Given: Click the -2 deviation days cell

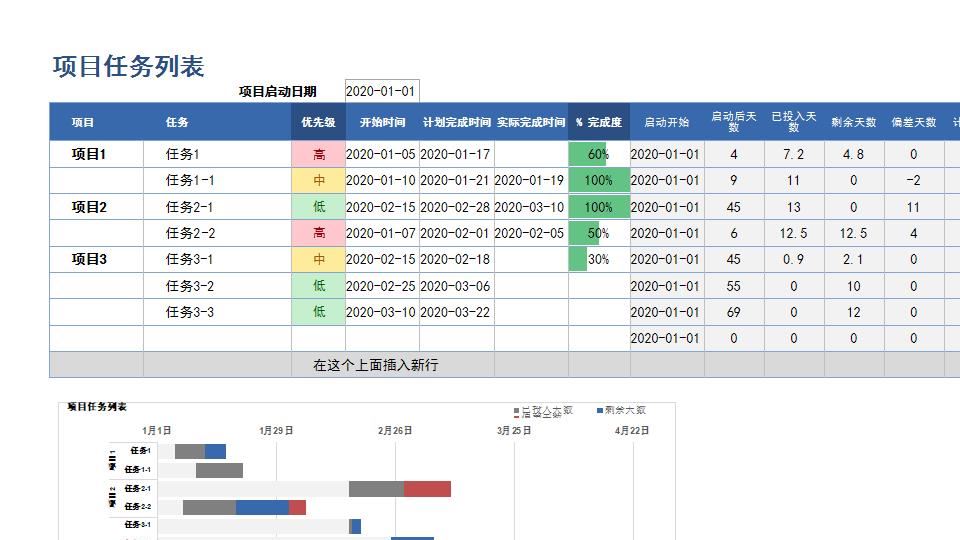Looking at the screenshot, I should click(913, 181).
